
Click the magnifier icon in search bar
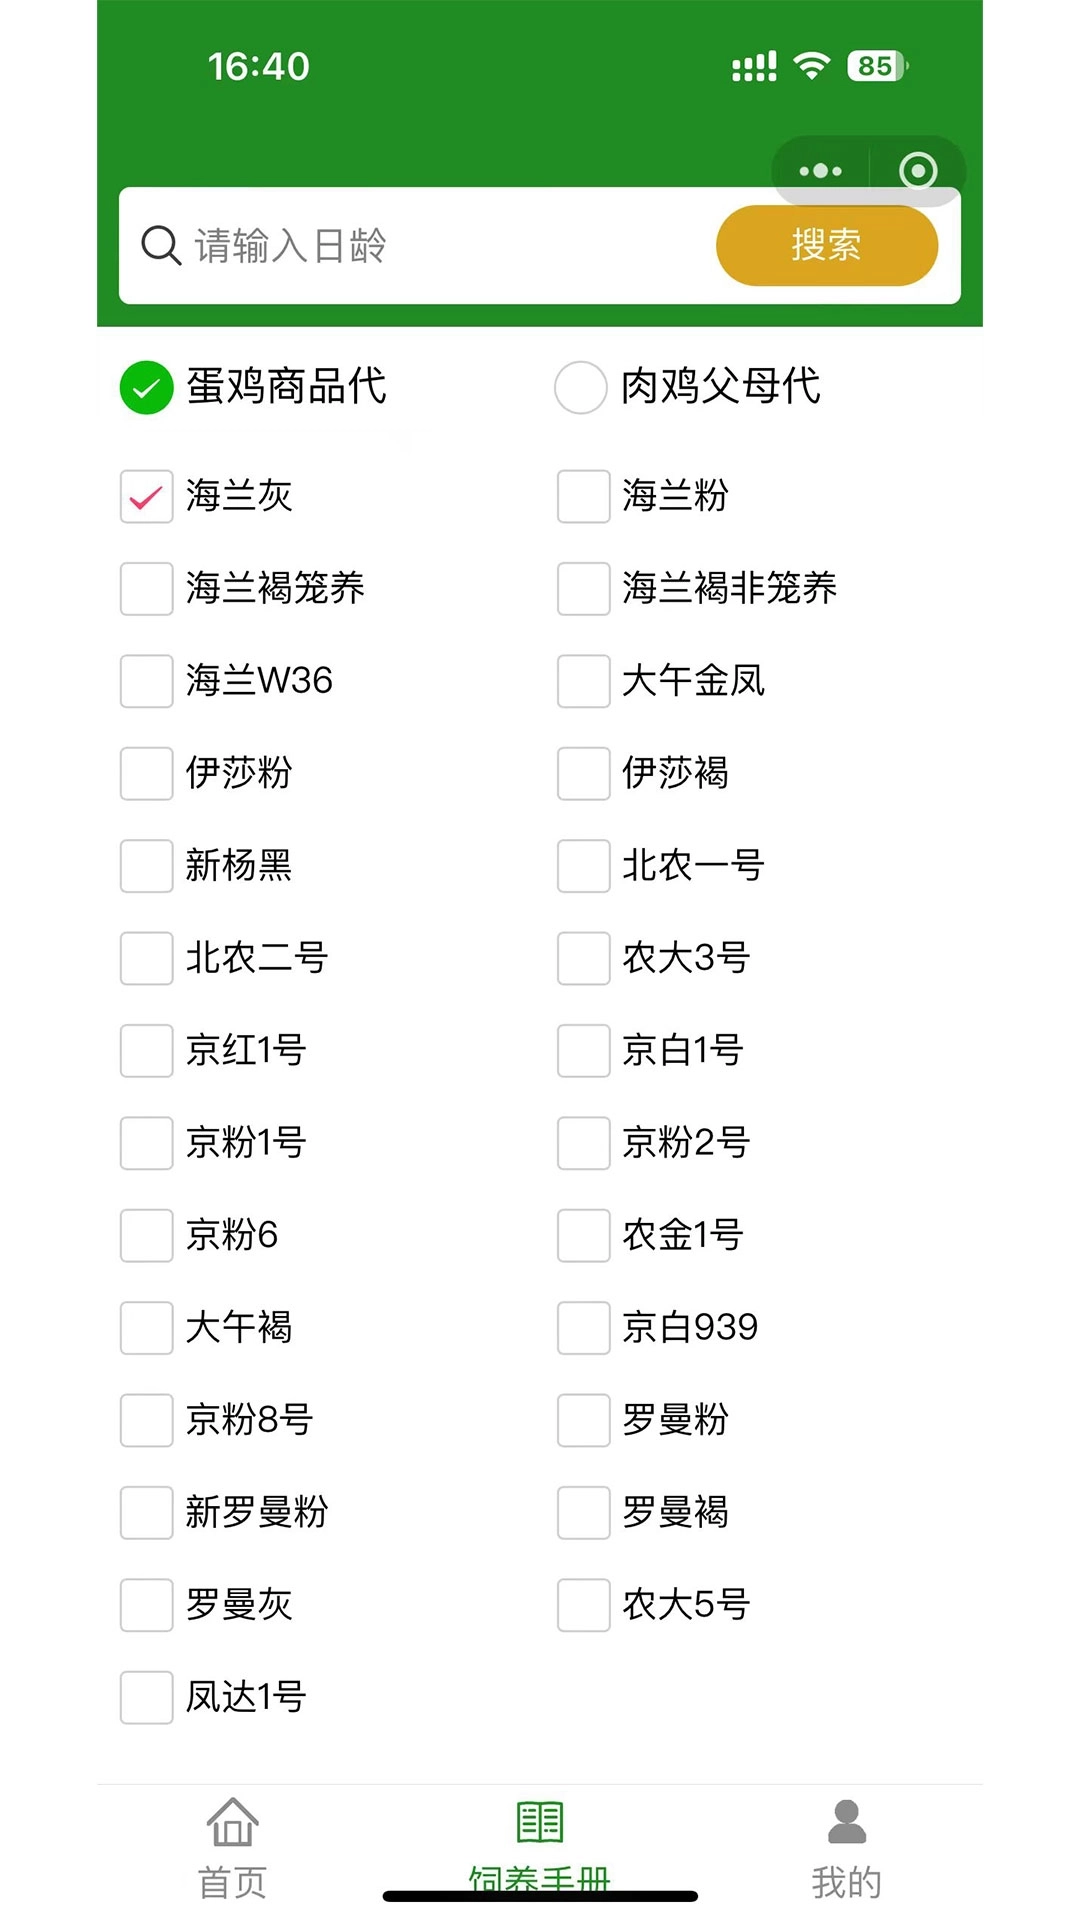[x=160, y=246]
